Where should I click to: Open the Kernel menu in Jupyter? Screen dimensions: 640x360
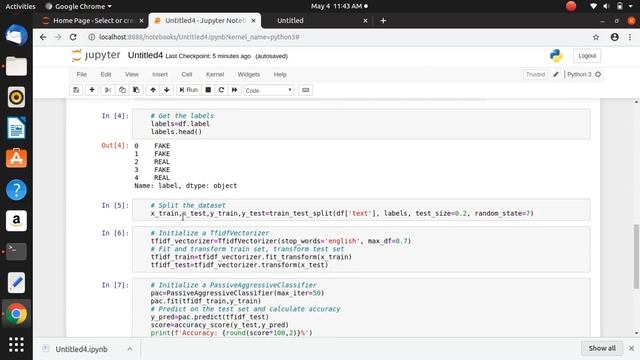(x=215, y=74)
